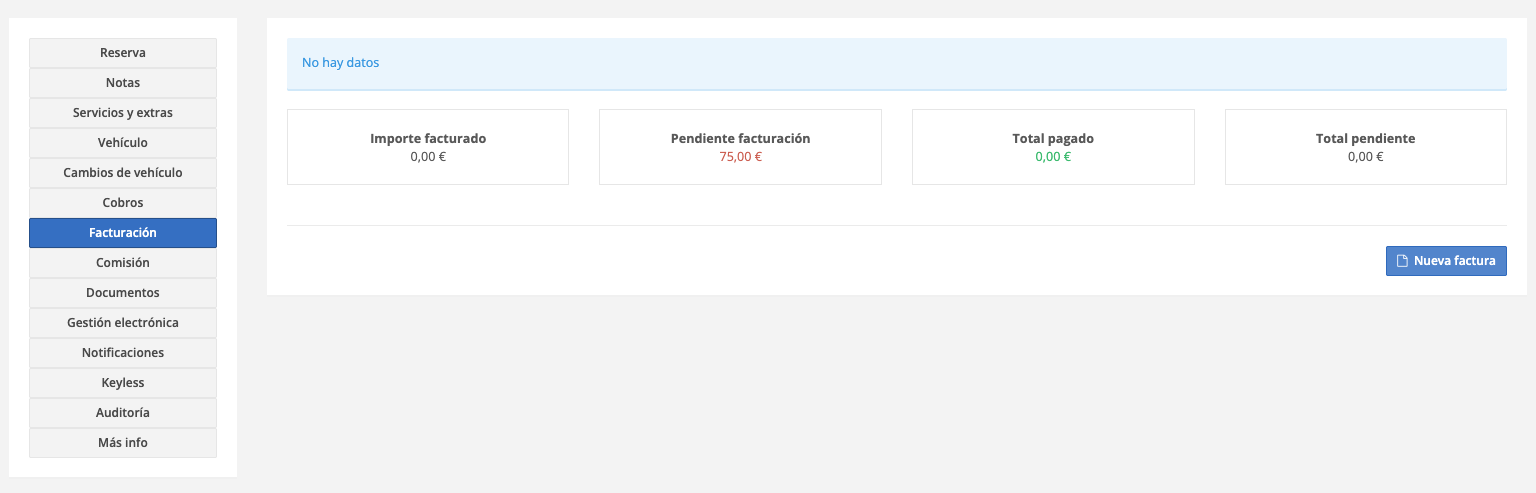Go to the Notas tab
This screenshot has height=493, width=1536.
pos(123,83)
